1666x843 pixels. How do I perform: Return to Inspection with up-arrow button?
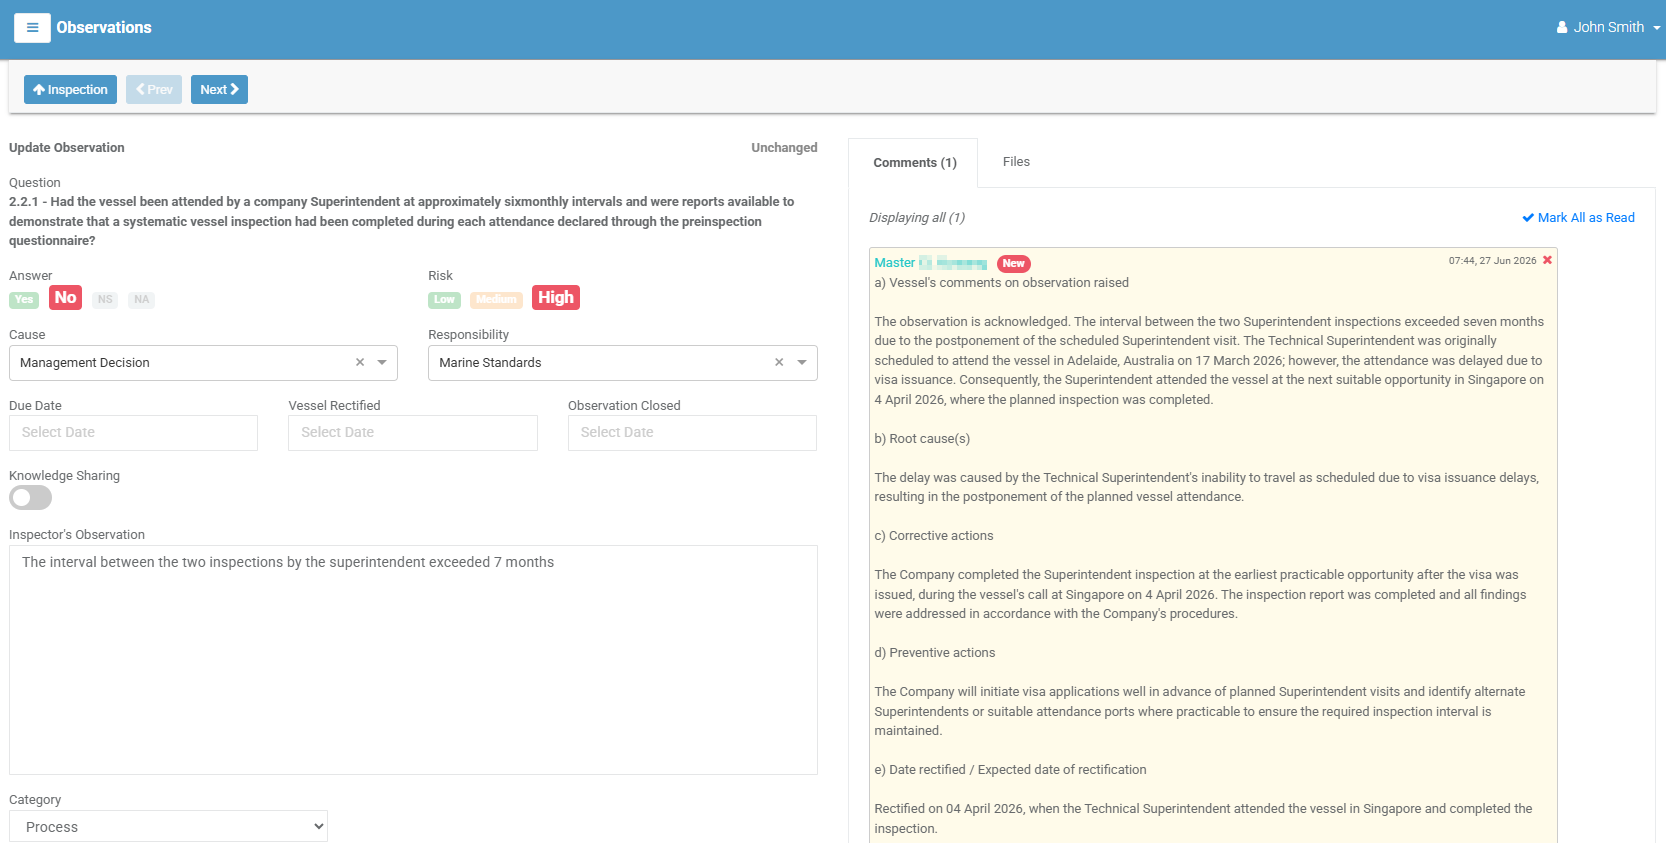(x=70, y=89)
